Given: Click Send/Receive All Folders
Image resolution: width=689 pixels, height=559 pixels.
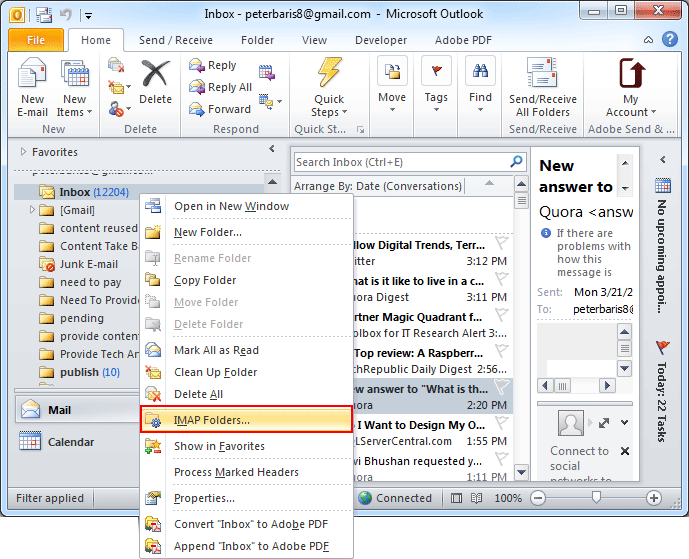Looking at the screenshot, I should pyautogui.click(x=543, y=88).
